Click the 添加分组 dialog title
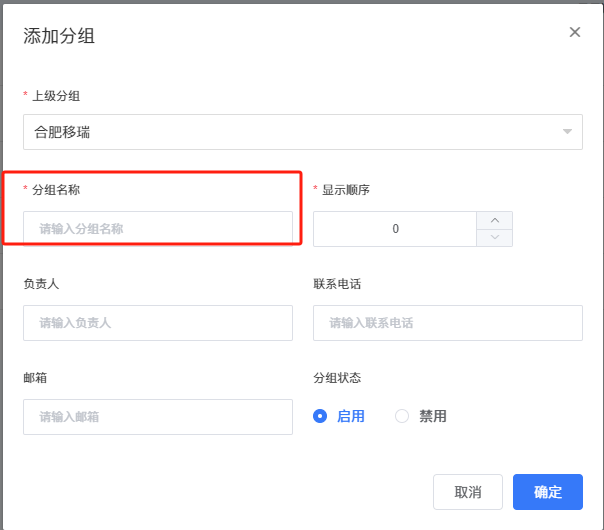The image size is (604, 530). [59, 37]
